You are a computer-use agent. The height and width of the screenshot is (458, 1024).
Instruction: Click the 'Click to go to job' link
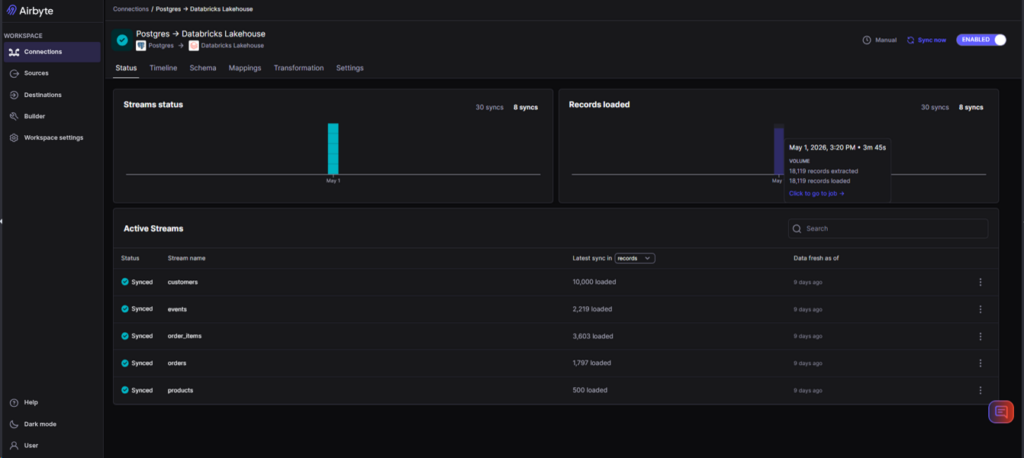[816, 193]
